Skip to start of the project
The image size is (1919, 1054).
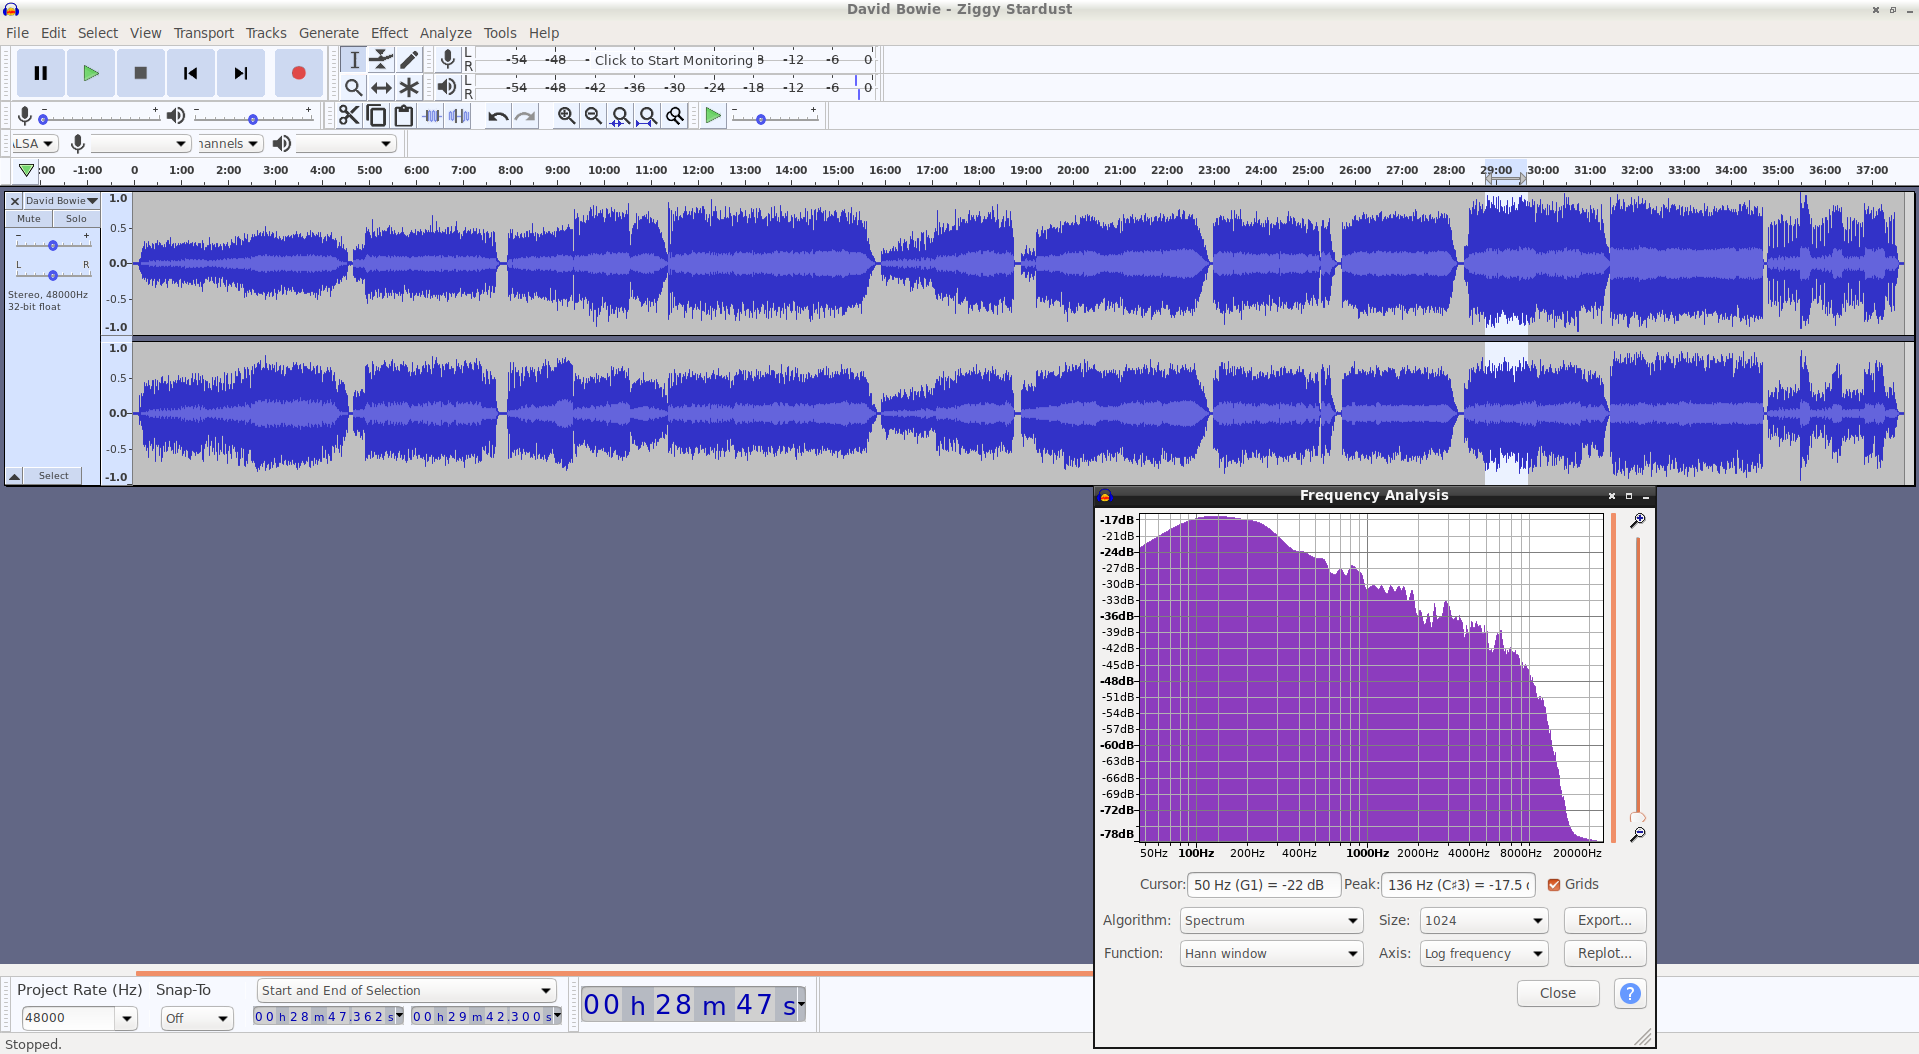[191, 73]
